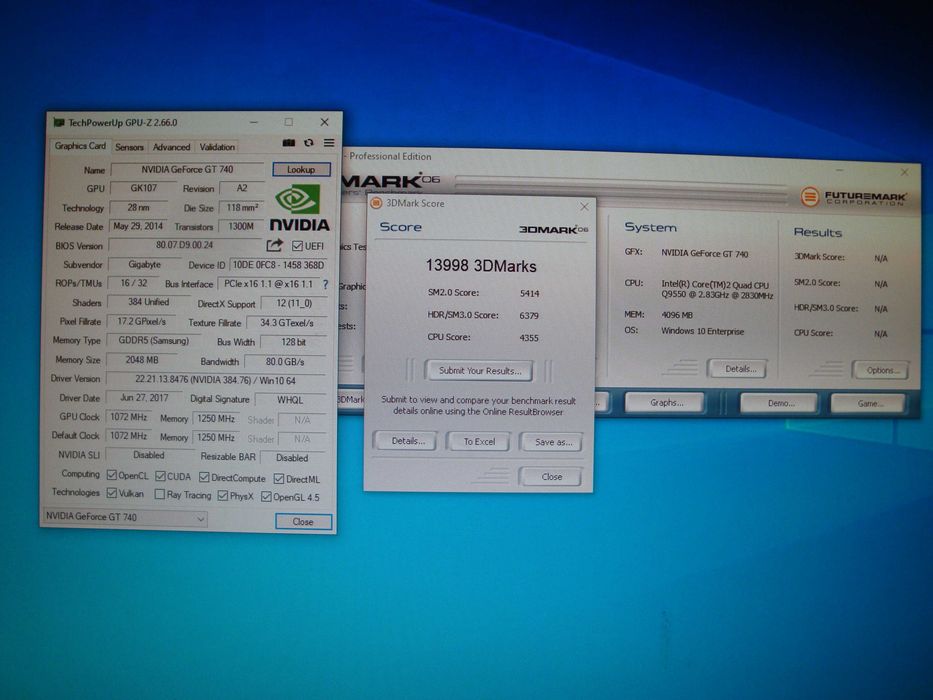Toggle the PhysX checkbox

pos(223,495)
